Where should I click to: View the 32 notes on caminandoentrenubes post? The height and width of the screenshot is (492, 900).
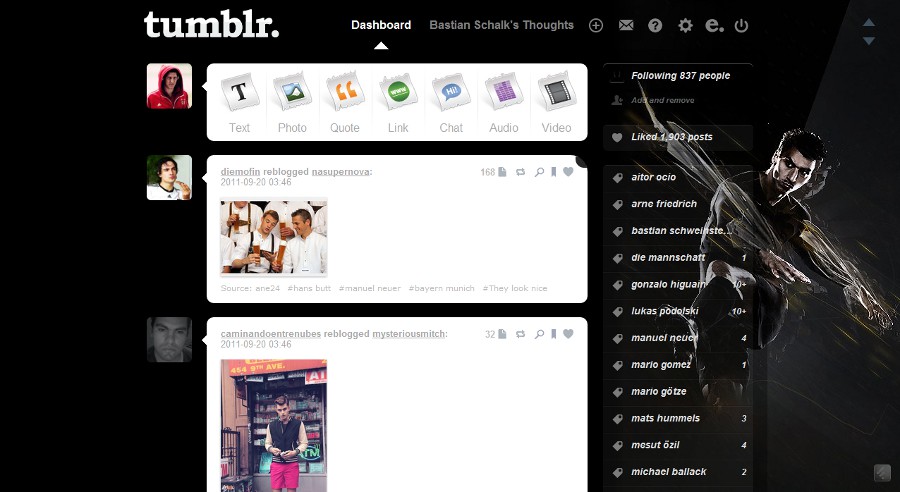(x=496, y=334)
